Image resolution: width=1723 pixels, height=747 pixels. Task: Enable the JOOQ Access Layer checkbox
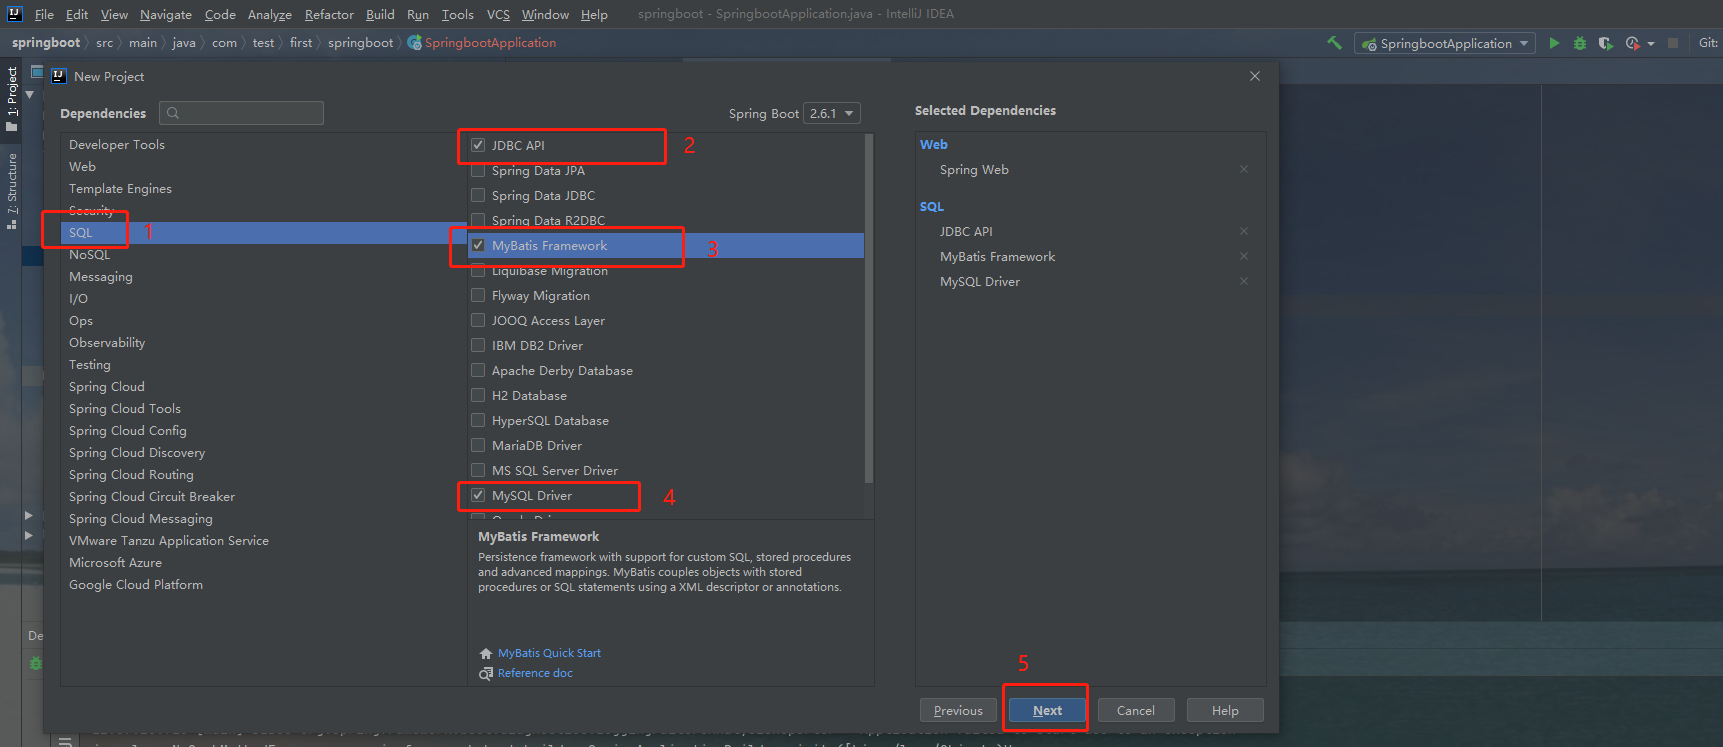click(x=478, y=320)
